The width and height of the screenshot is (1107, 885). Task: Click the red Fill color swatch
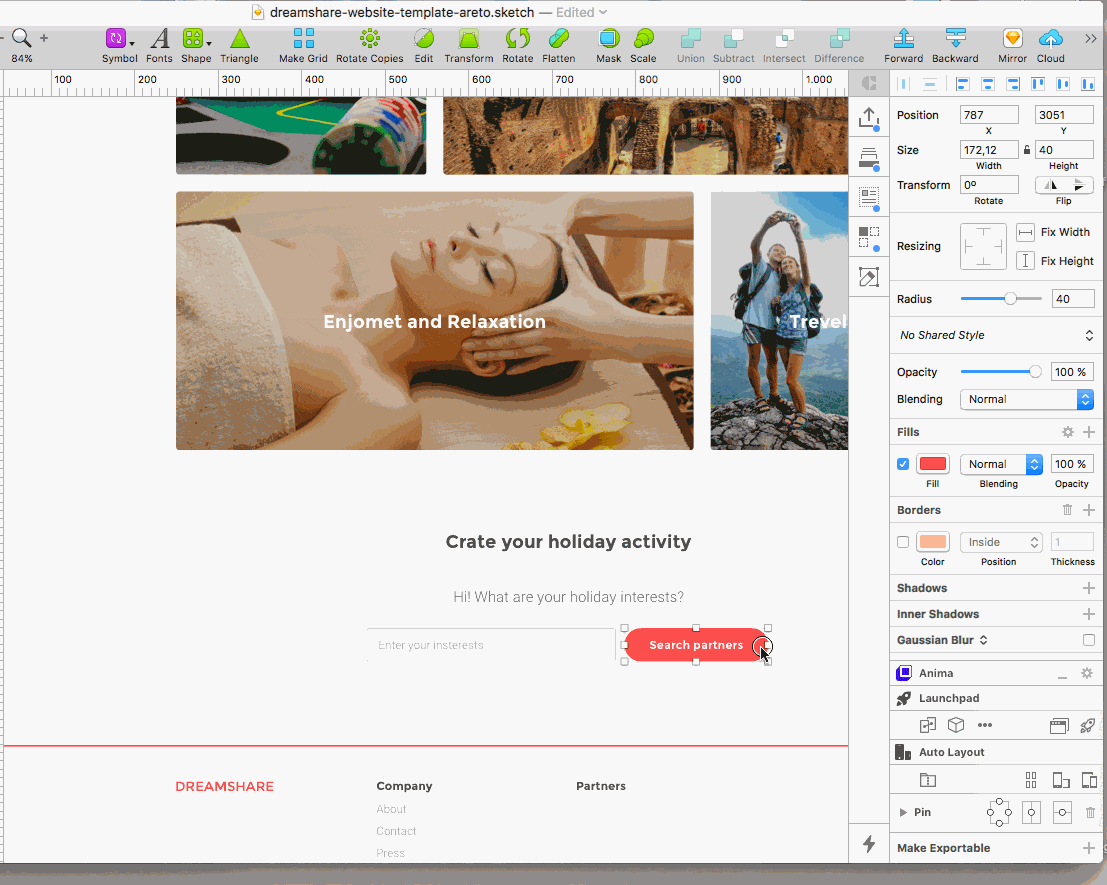click(932, 464)
